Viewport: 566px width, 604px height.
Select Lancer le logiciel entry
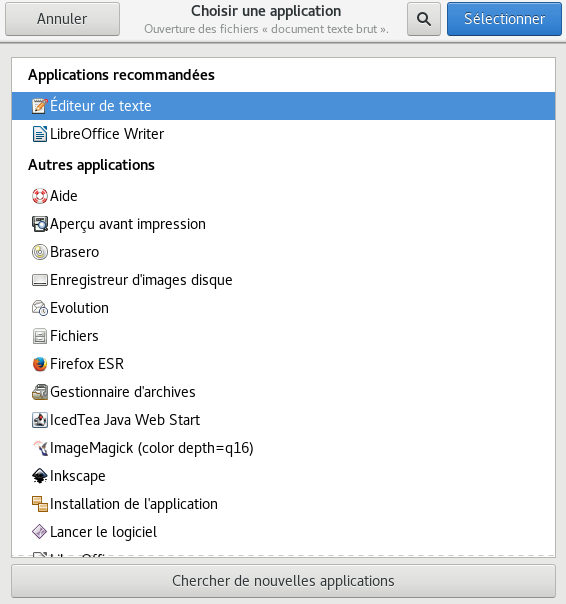[x=283, y=532]
